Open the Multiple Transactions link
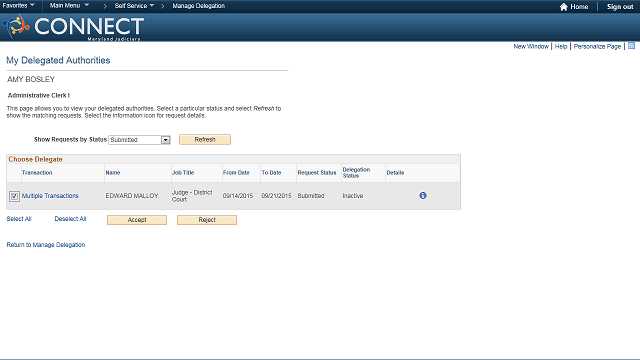 point(50,196)
